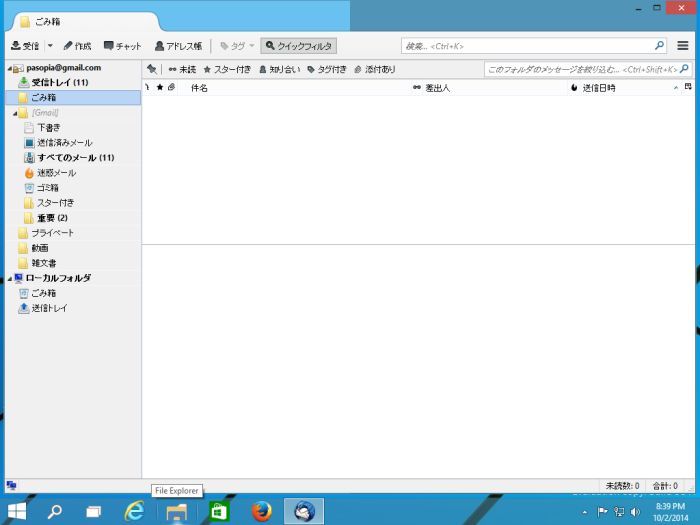Viewport: 700px width, 525px height.
Task: Open ごみ箱 under ローカルフォルダ
Action: point(43,293)
